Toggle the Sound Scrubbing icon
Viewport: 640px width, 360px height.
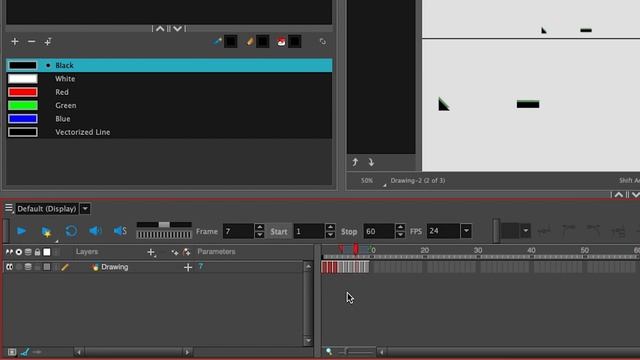pos(120,231)
